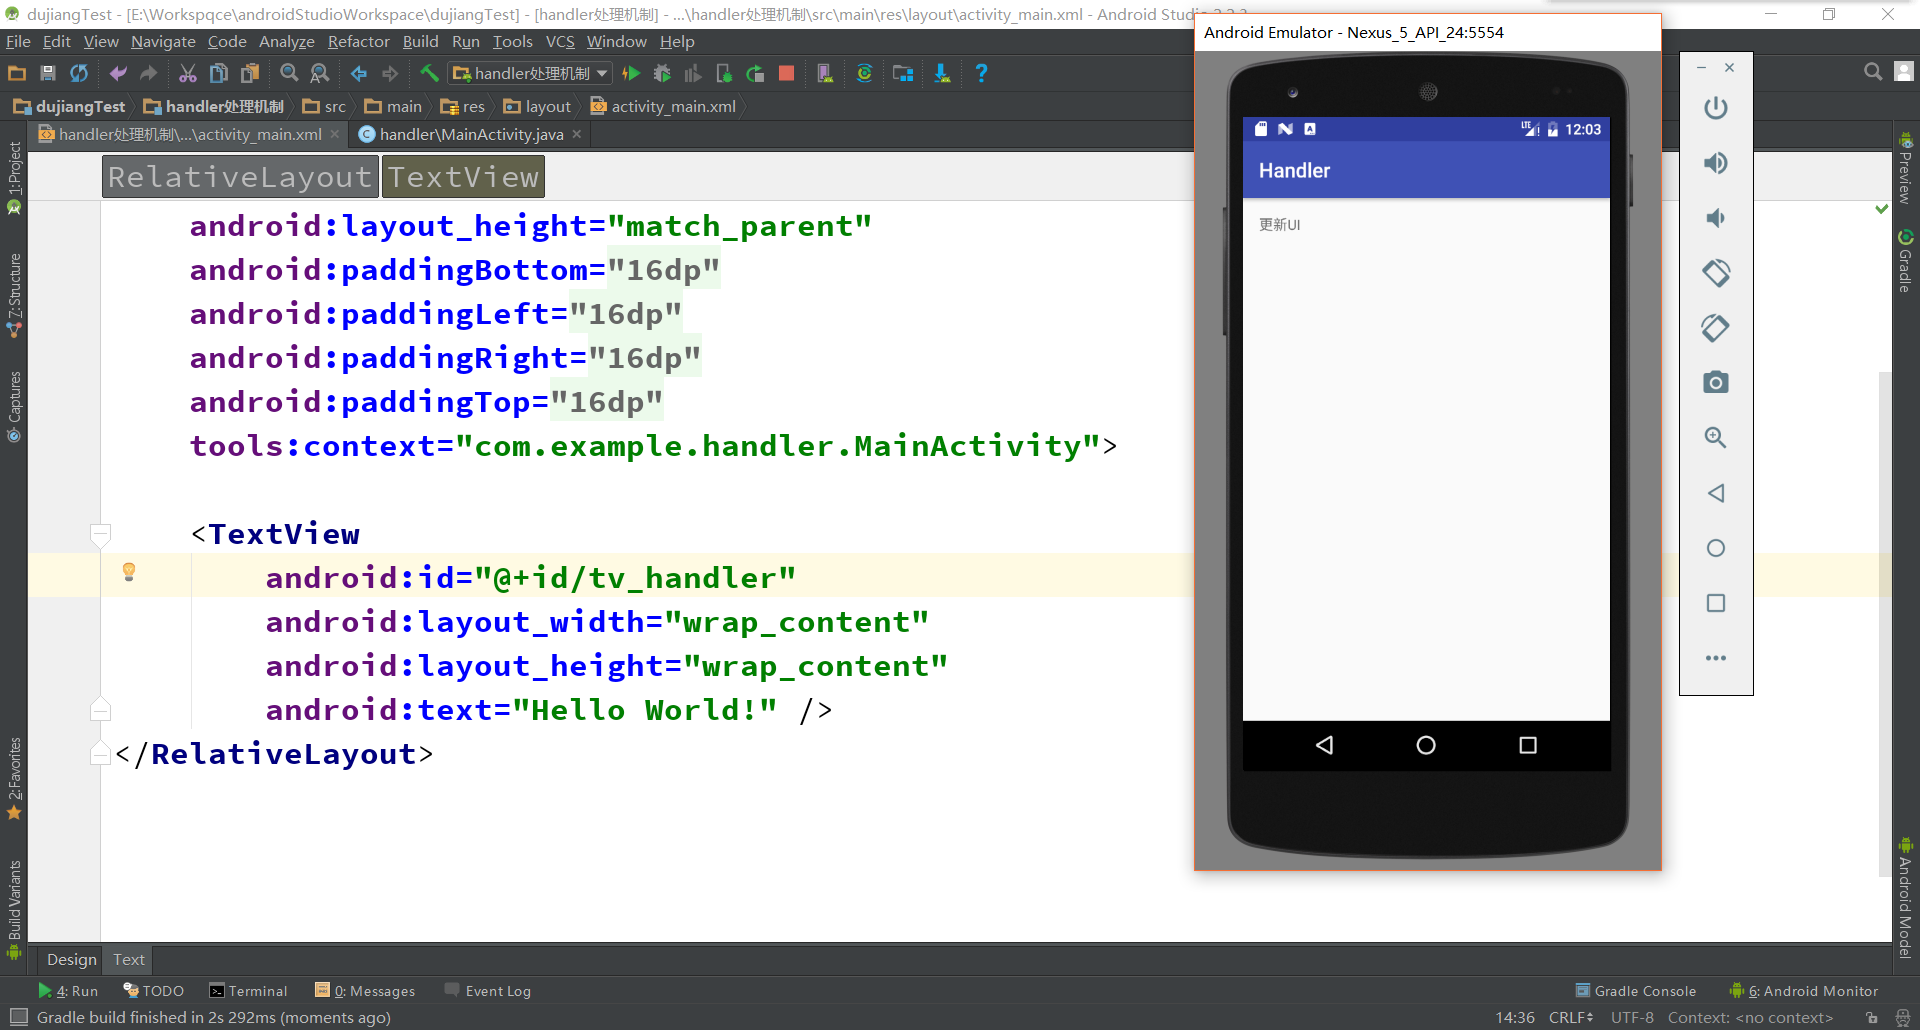Collapse the TextView tag fold marker
Screen dimensions: 1920x1030
100,534
